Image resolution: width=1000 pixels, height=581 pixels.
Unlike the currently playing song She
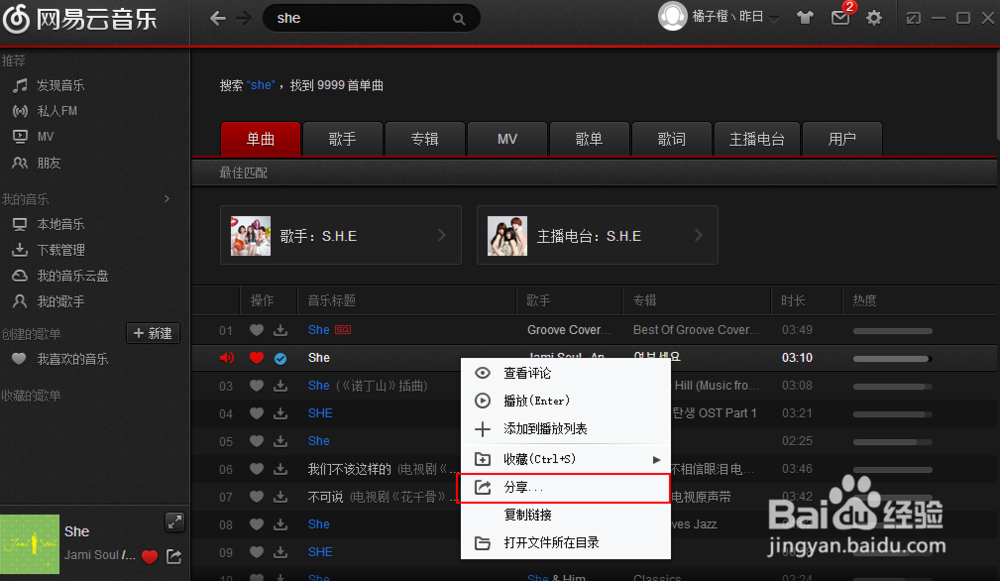tap(256, 357)
